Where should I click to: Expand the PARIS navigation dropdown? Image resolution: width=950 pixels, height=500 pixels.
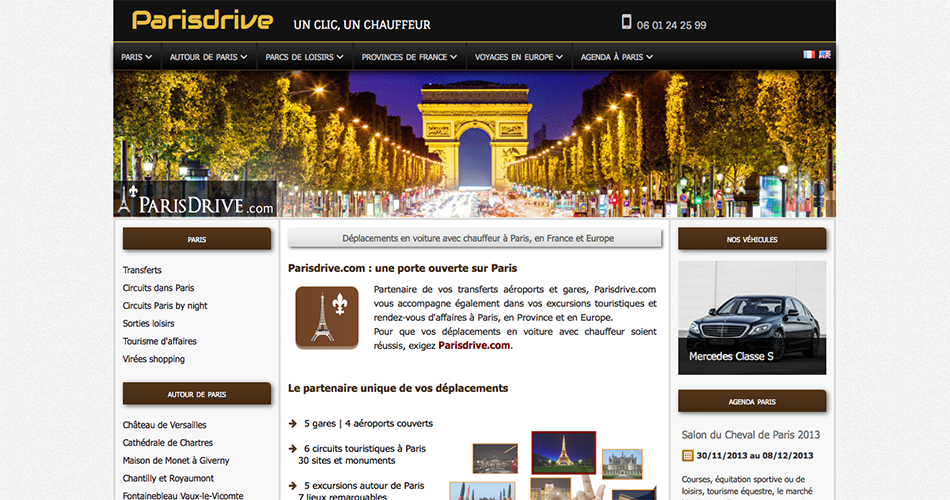136,57
